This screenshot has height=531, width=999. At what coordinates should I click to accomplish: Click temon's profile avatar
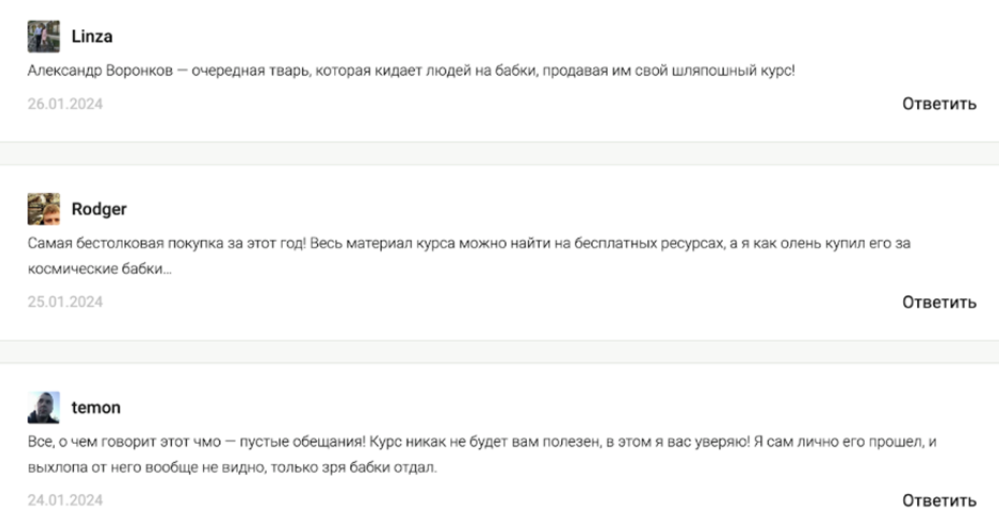(43, 407)
